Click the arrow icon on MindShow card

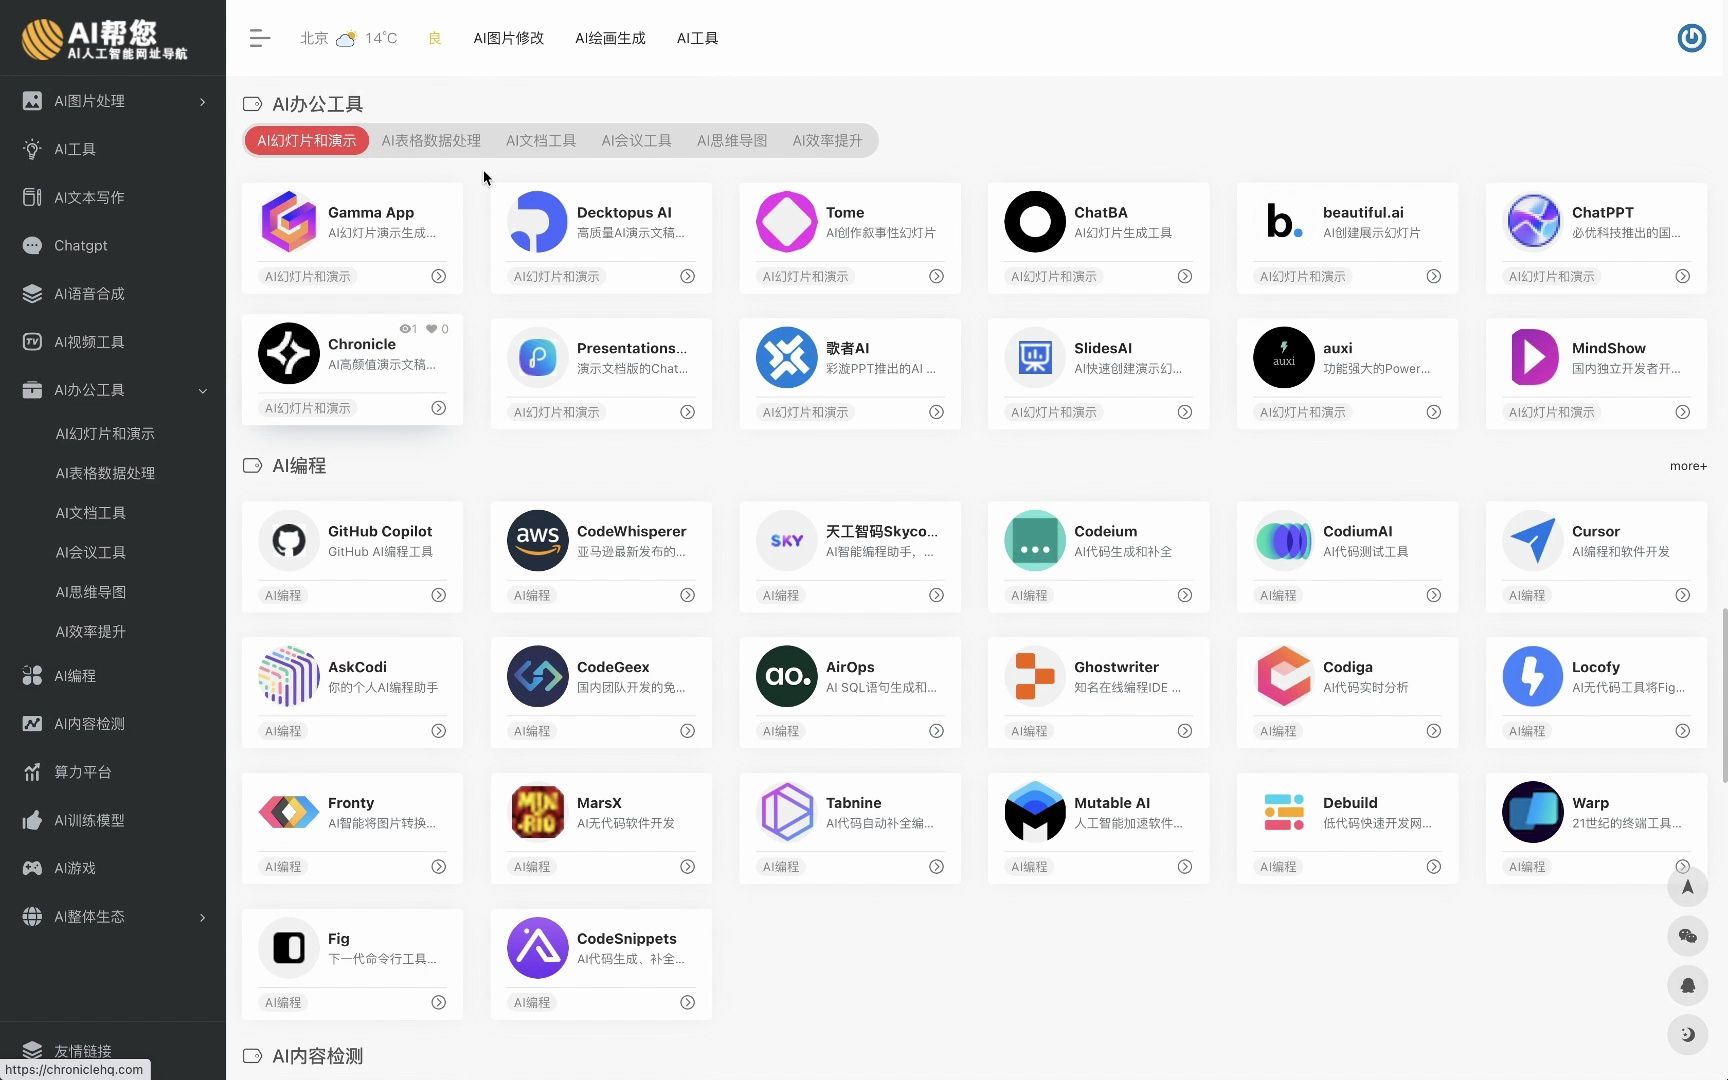[1682, 412]
